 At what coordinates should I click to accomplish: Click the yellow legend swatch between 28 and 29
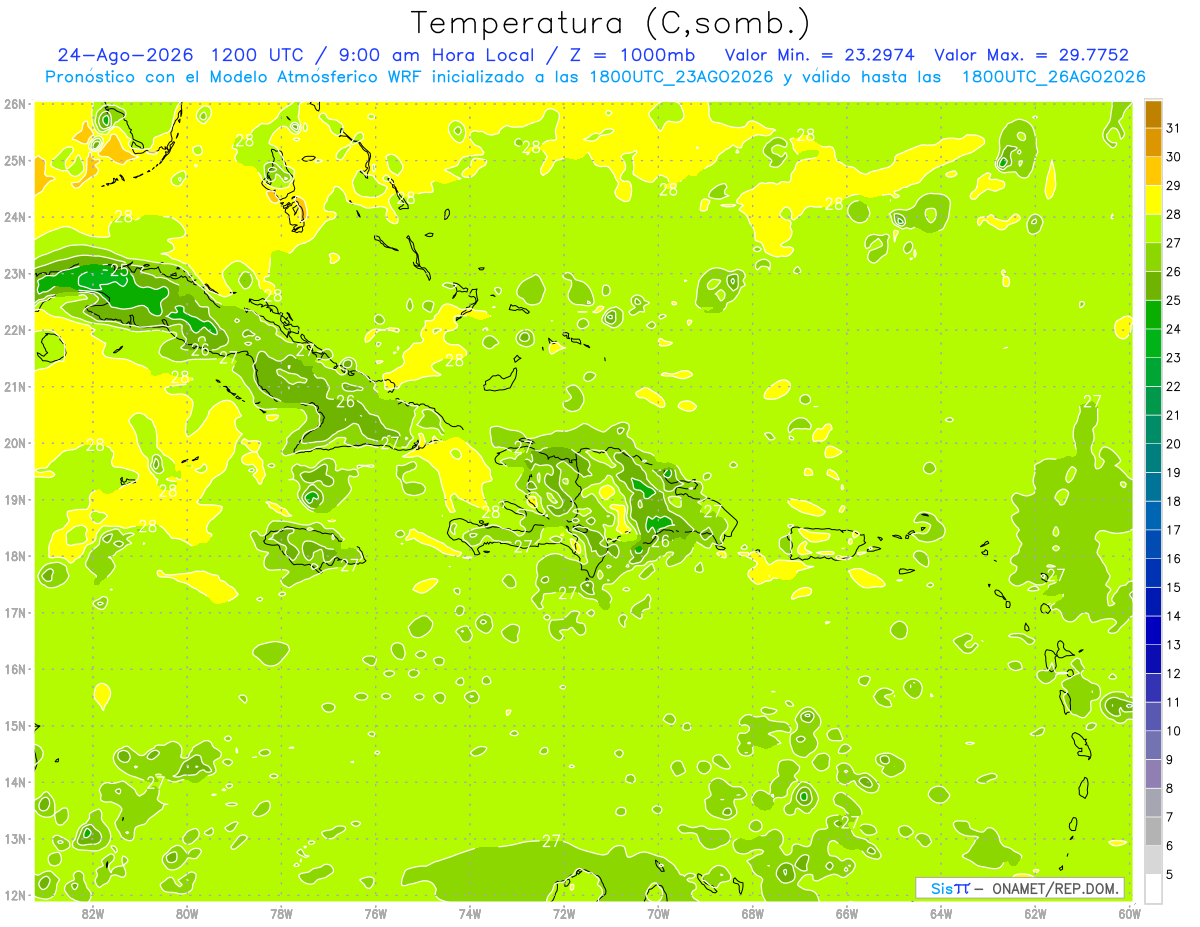pyautogui.click(x=1152, y=200)
